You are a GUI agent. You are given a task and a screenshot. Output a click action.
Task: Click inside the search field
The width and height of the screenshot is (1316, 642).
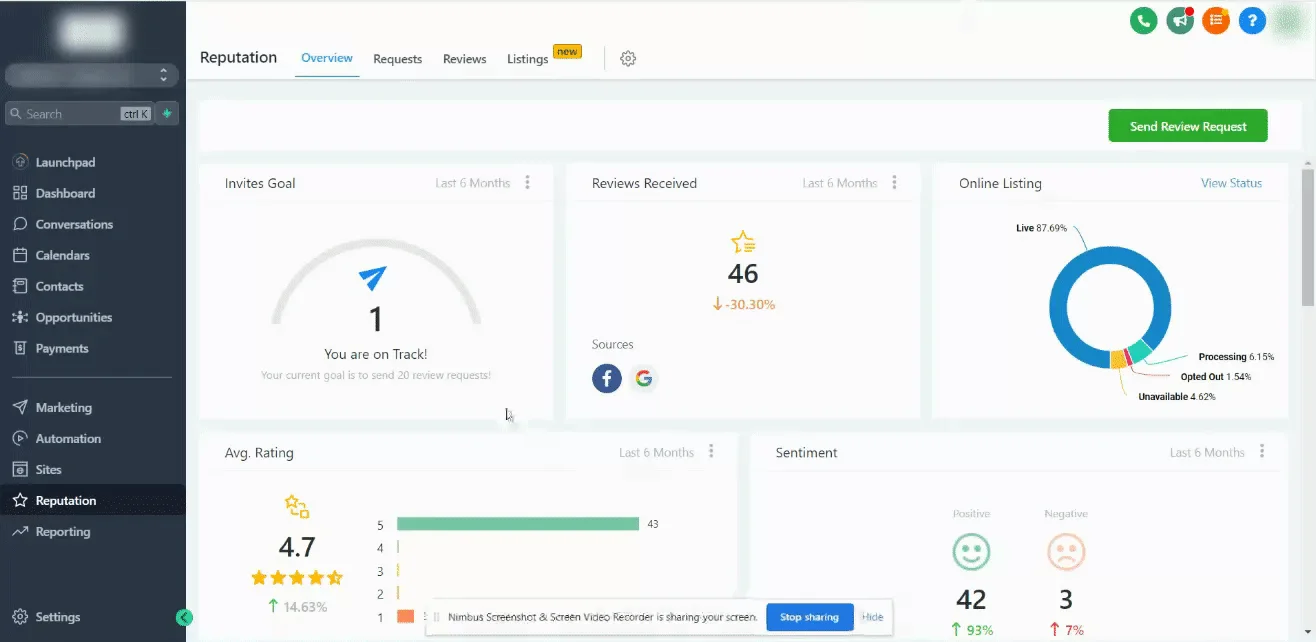click(70, 113)
